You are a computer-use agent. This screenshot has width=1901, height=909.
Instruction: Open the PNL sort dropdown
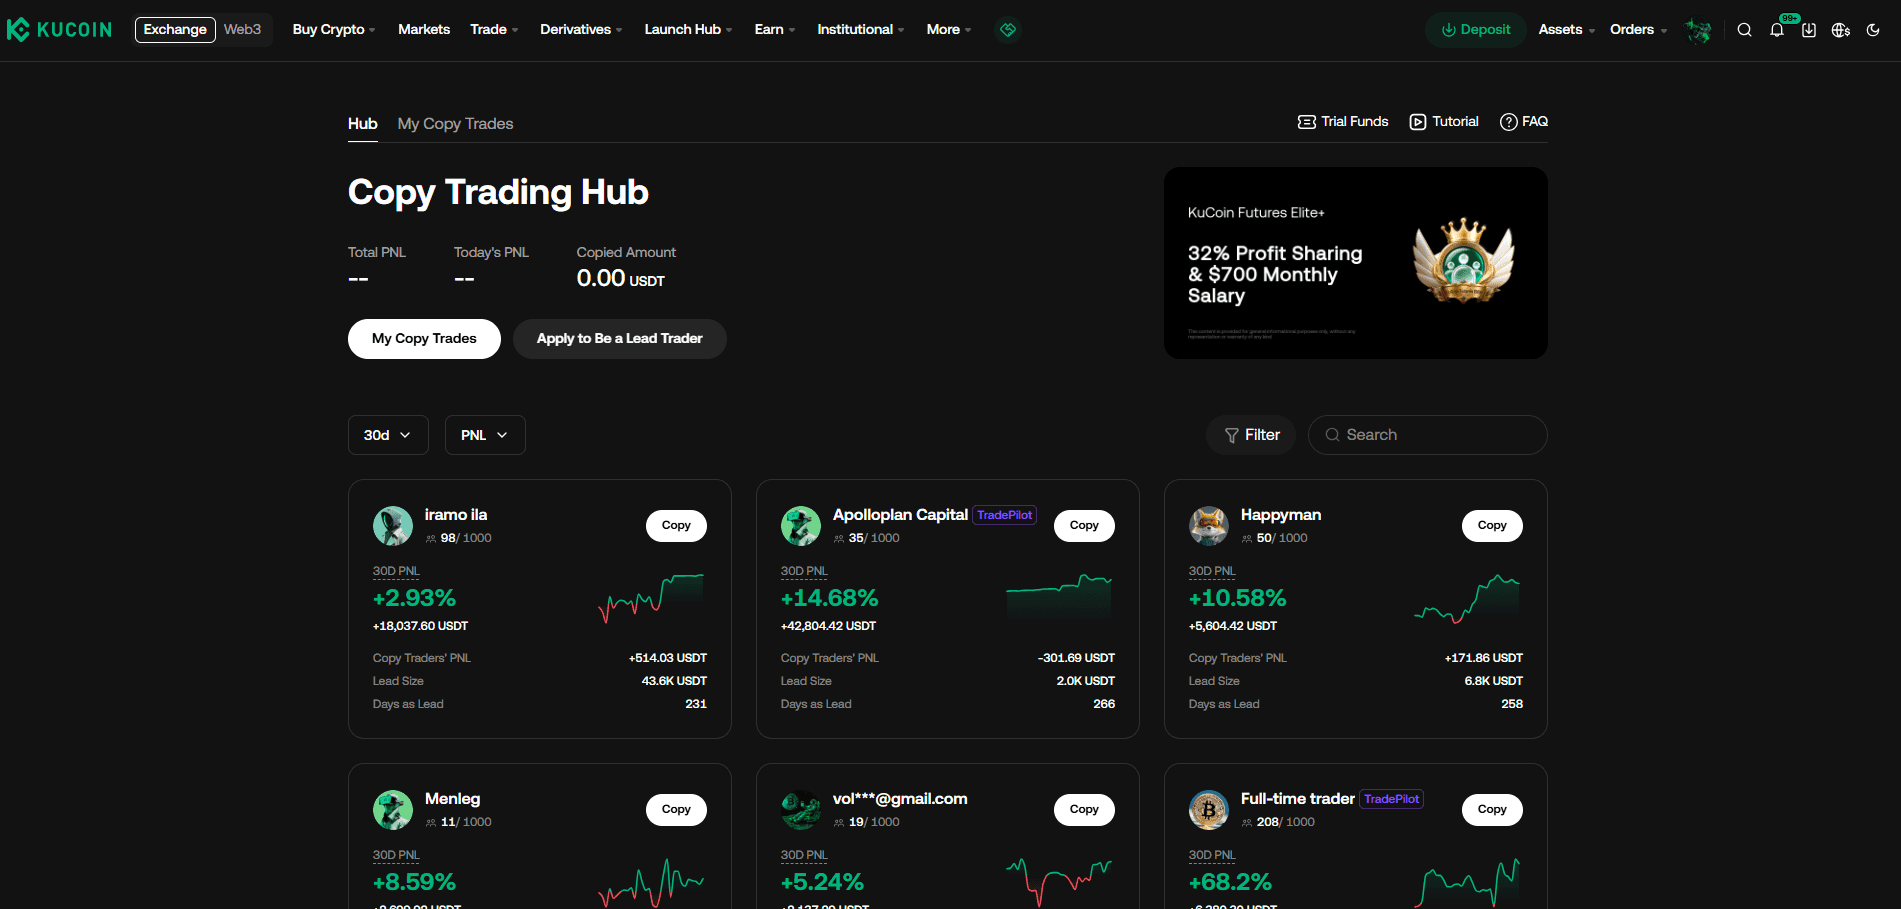click(x=485, y=435)
